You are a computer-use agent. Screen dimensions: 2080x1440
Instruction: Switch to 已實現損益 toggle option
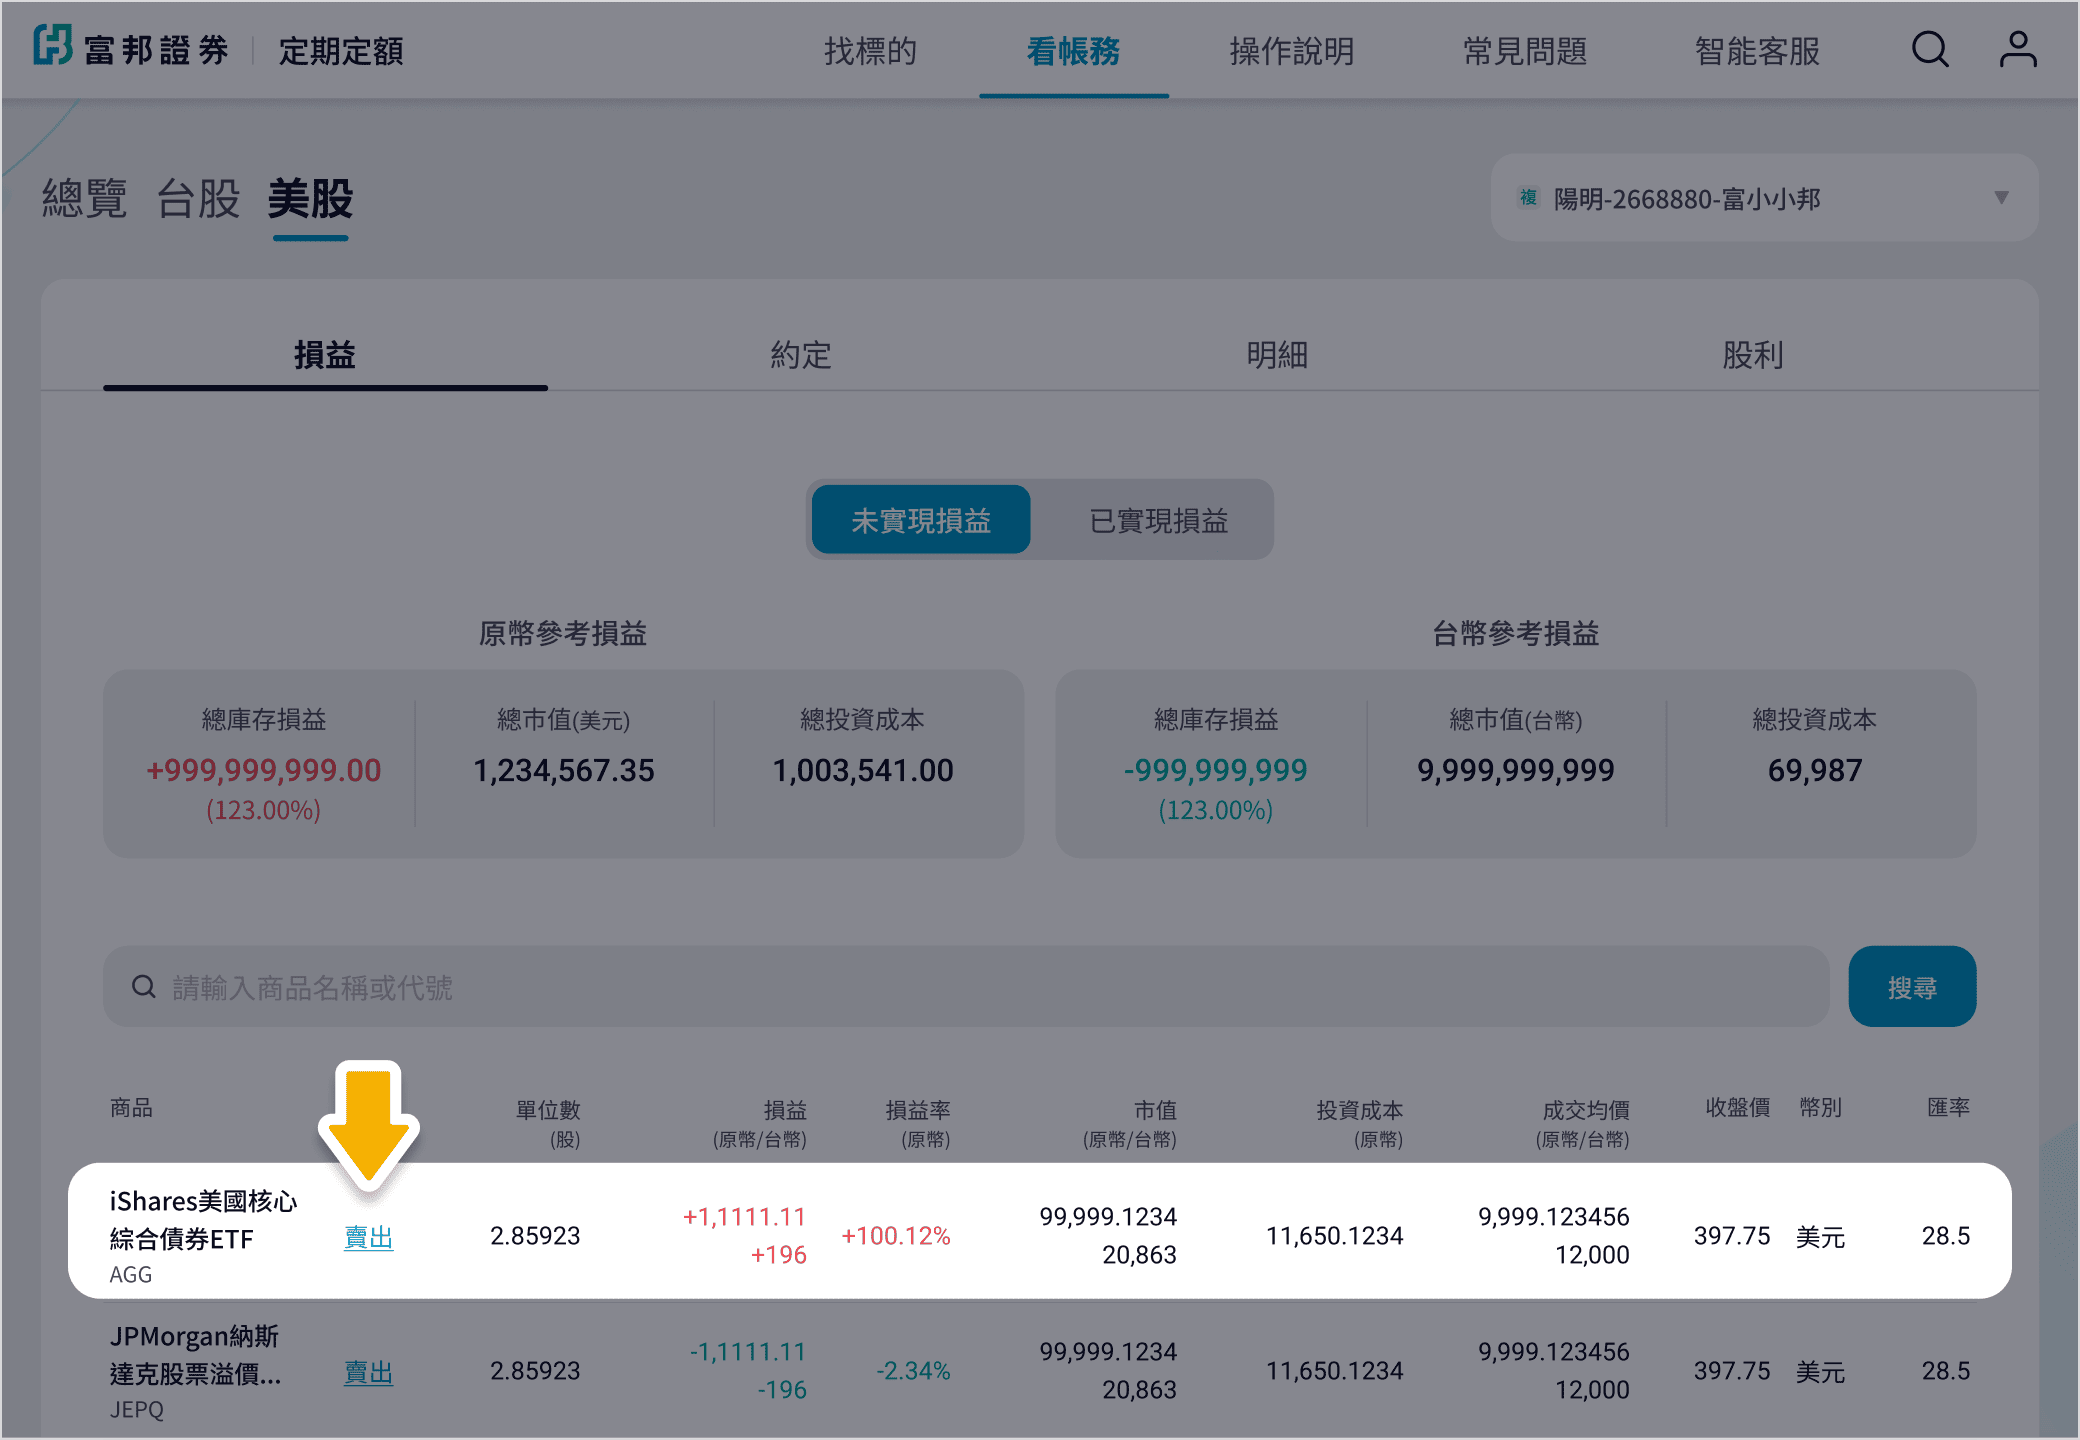[1157, 520]
